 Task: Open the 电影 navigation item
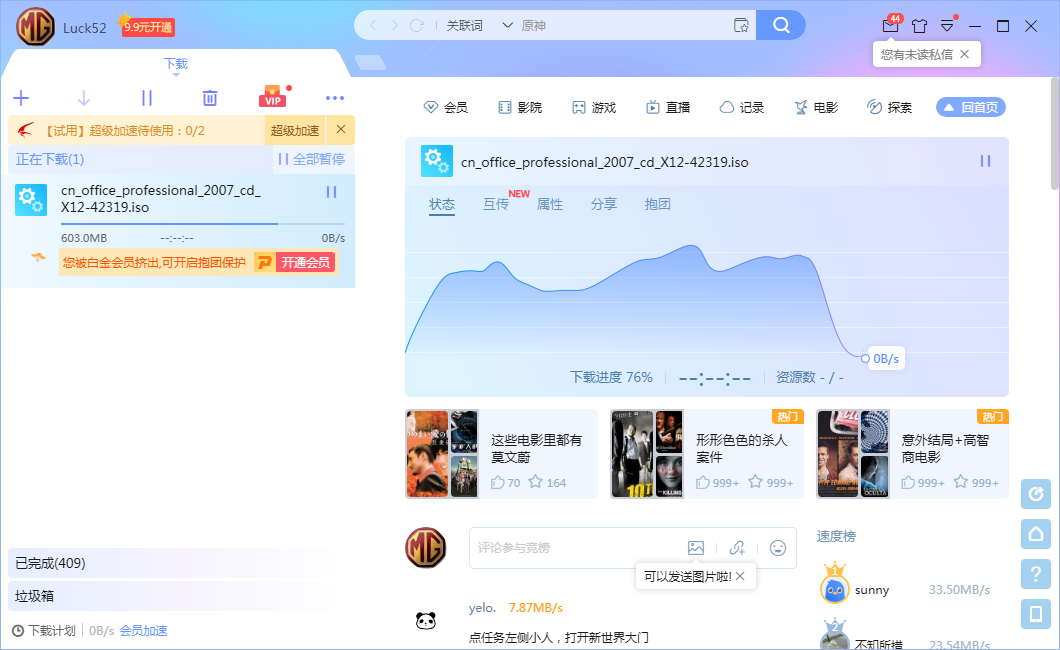pyautogui.click(x=816, y=107)
